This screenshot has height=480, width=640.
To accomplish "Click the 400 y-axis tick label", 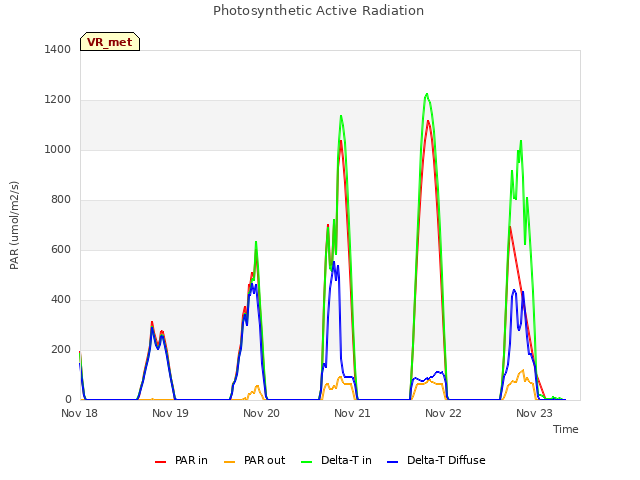I will point(61,300).
